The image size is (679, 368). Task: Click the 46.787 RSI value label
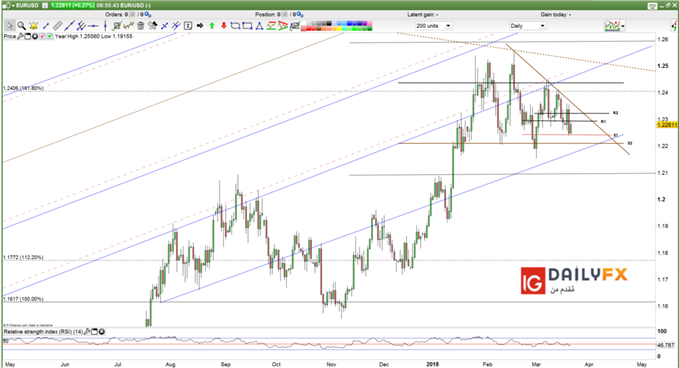pos(666,345)
